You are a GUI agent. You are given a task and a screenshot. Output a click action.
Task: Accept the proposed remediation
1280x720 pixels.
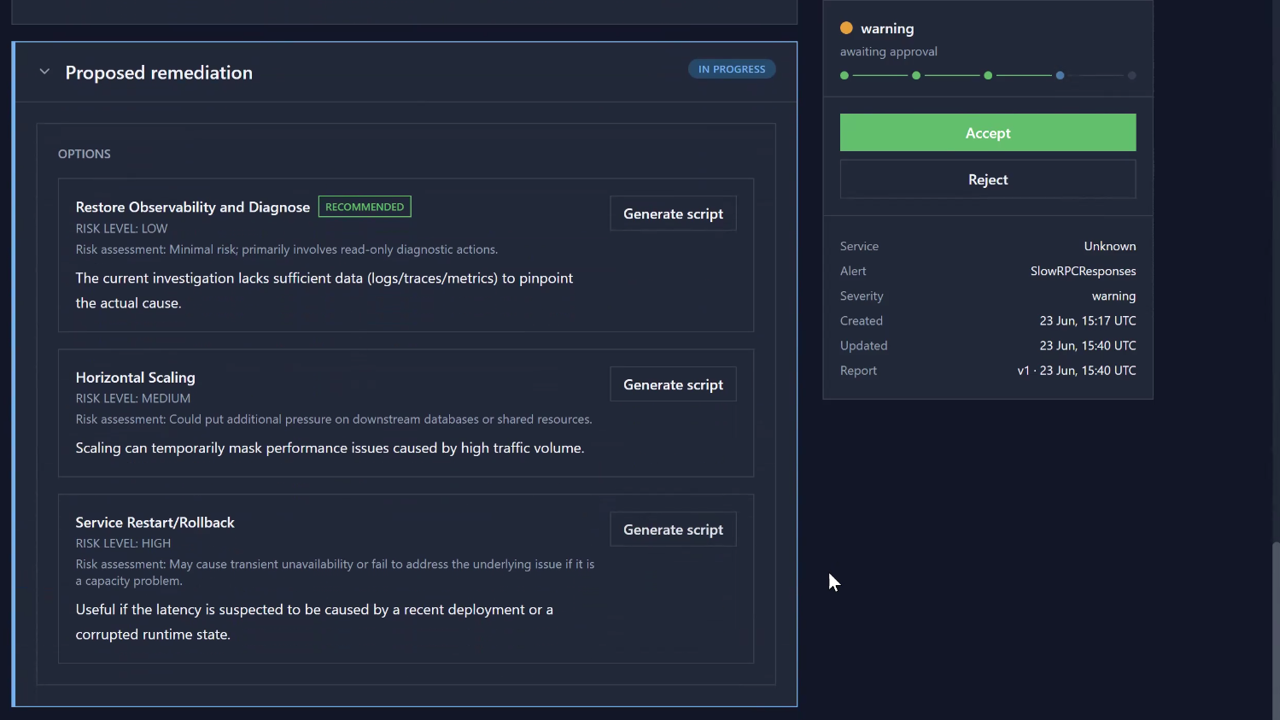pos(988,133)
